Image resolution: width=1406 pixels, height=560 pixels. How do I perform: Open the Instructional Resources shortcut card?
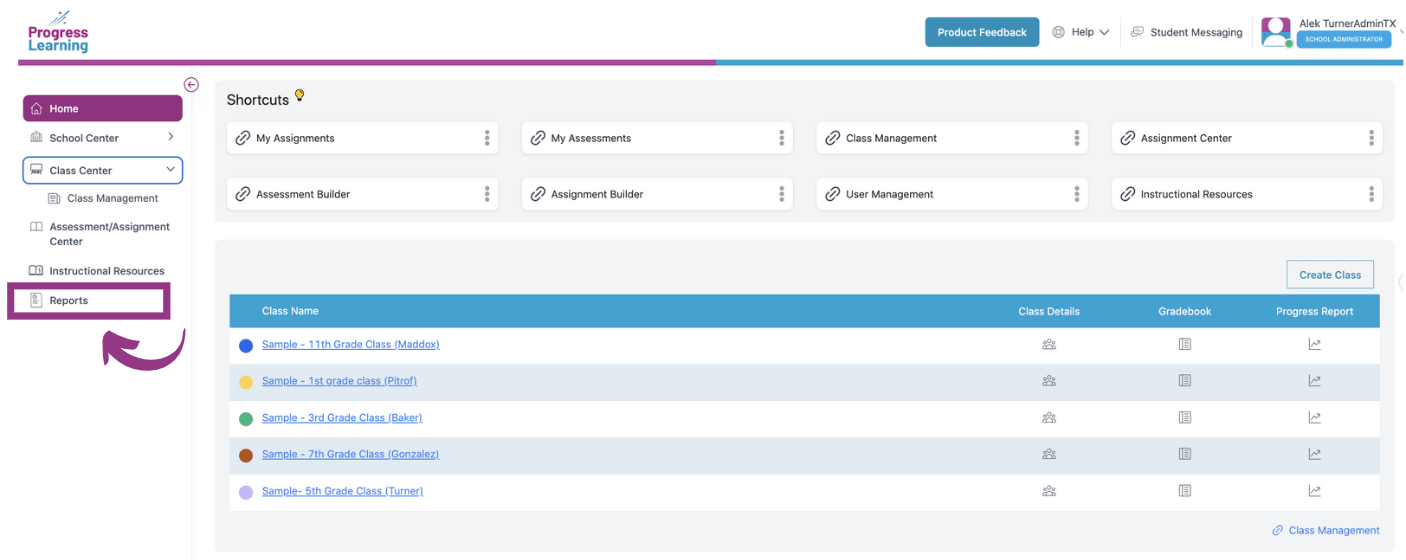point(1247,194)
